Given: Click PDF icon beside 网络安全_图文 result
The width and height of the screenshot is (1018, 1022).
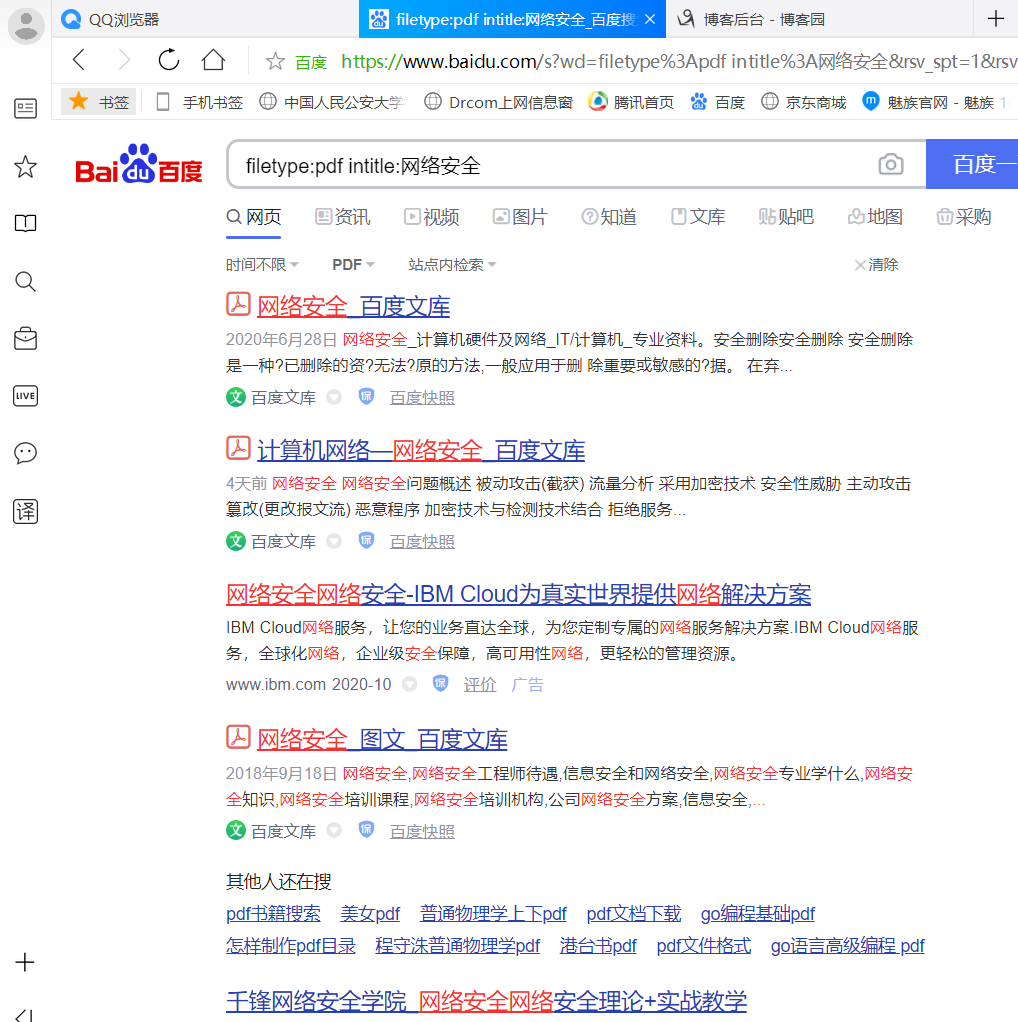Looking at the screenshot, I should pyautogui.click(x=238, y=737).
